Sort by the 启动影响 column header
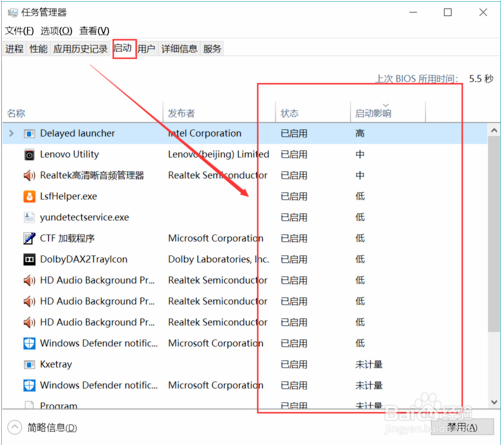The height and width of the screenshot is (445, 503). pos(373,113)
